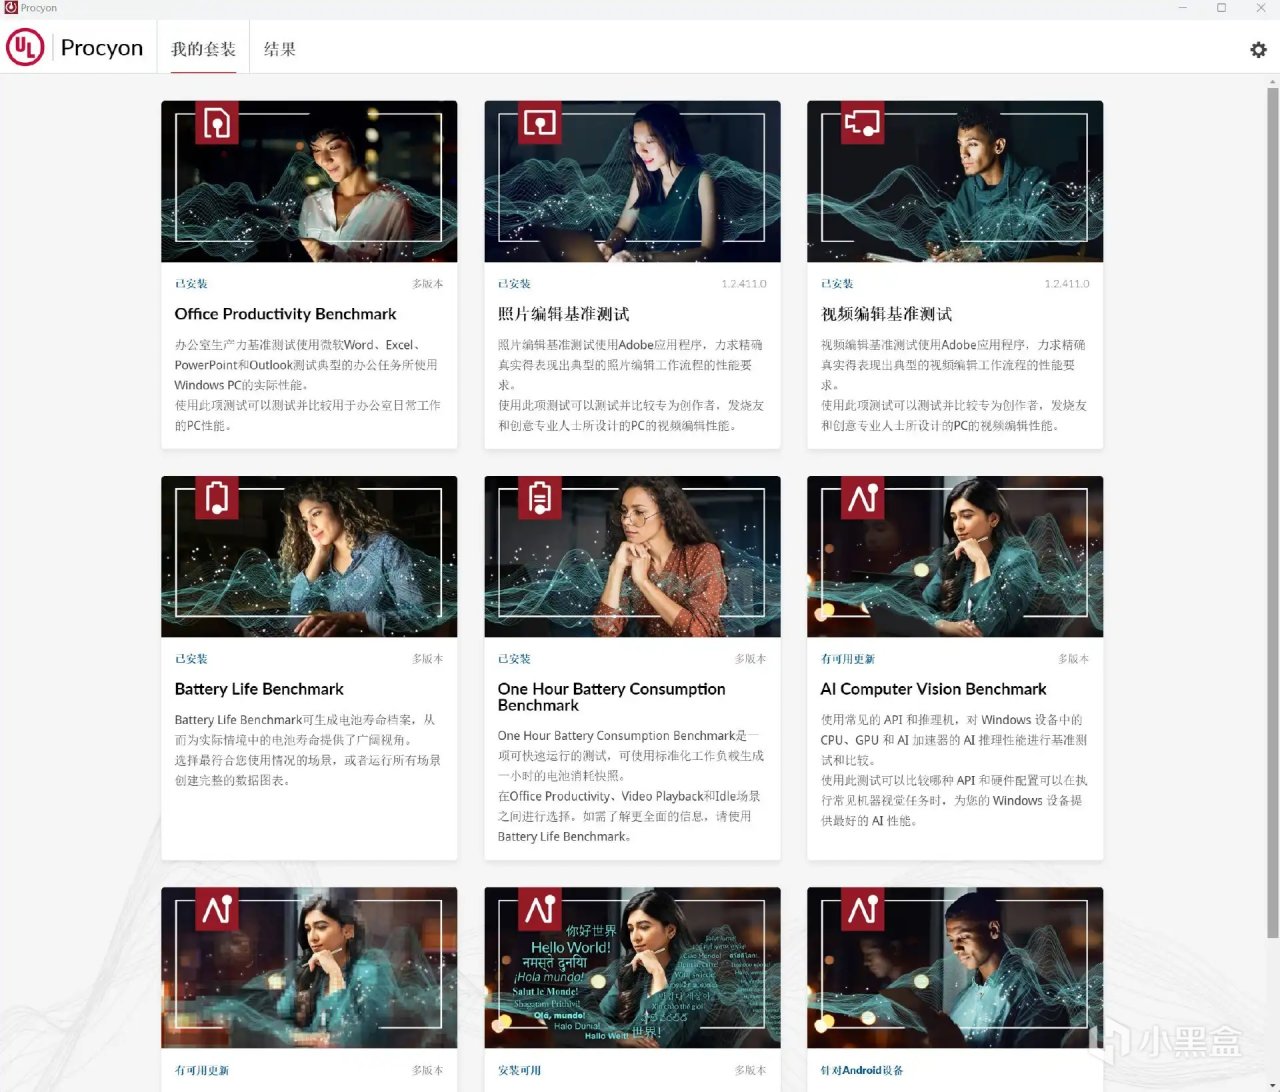Screen dimensions: 1280x1092
Task: Open the AI Computer Vision Benchmark title
Action: pos(934,689)
